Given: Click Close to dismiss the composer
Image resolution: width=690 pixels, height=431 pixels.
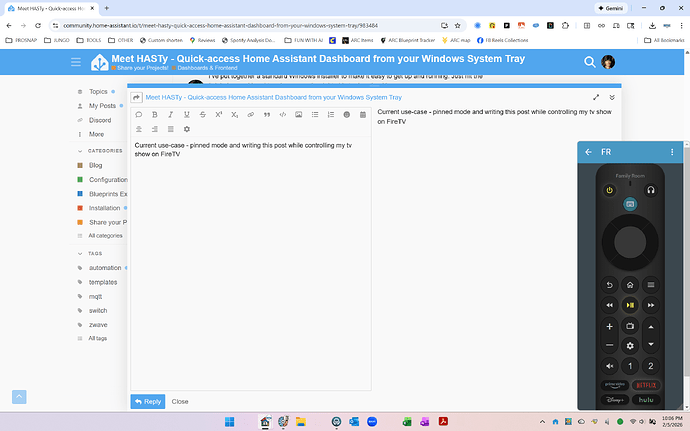Looking at the screenshot, I should tap(180, 401).
